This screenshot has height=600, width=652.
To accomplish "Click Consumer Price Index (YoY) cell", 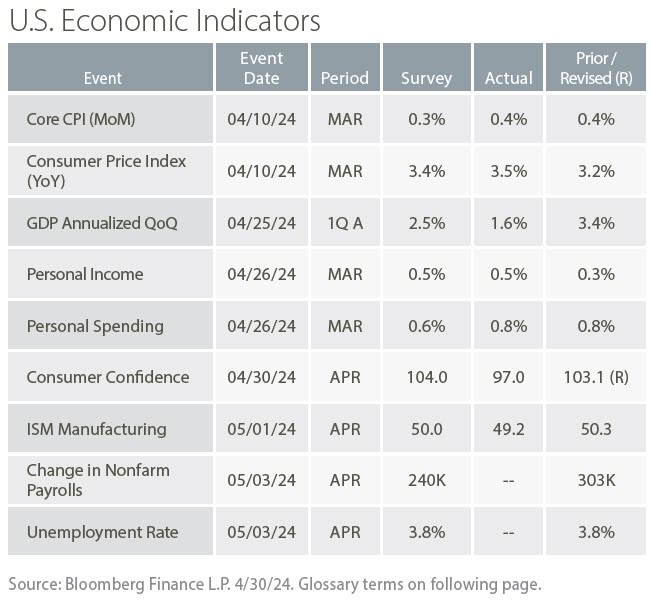I will (x=106, y=171).
